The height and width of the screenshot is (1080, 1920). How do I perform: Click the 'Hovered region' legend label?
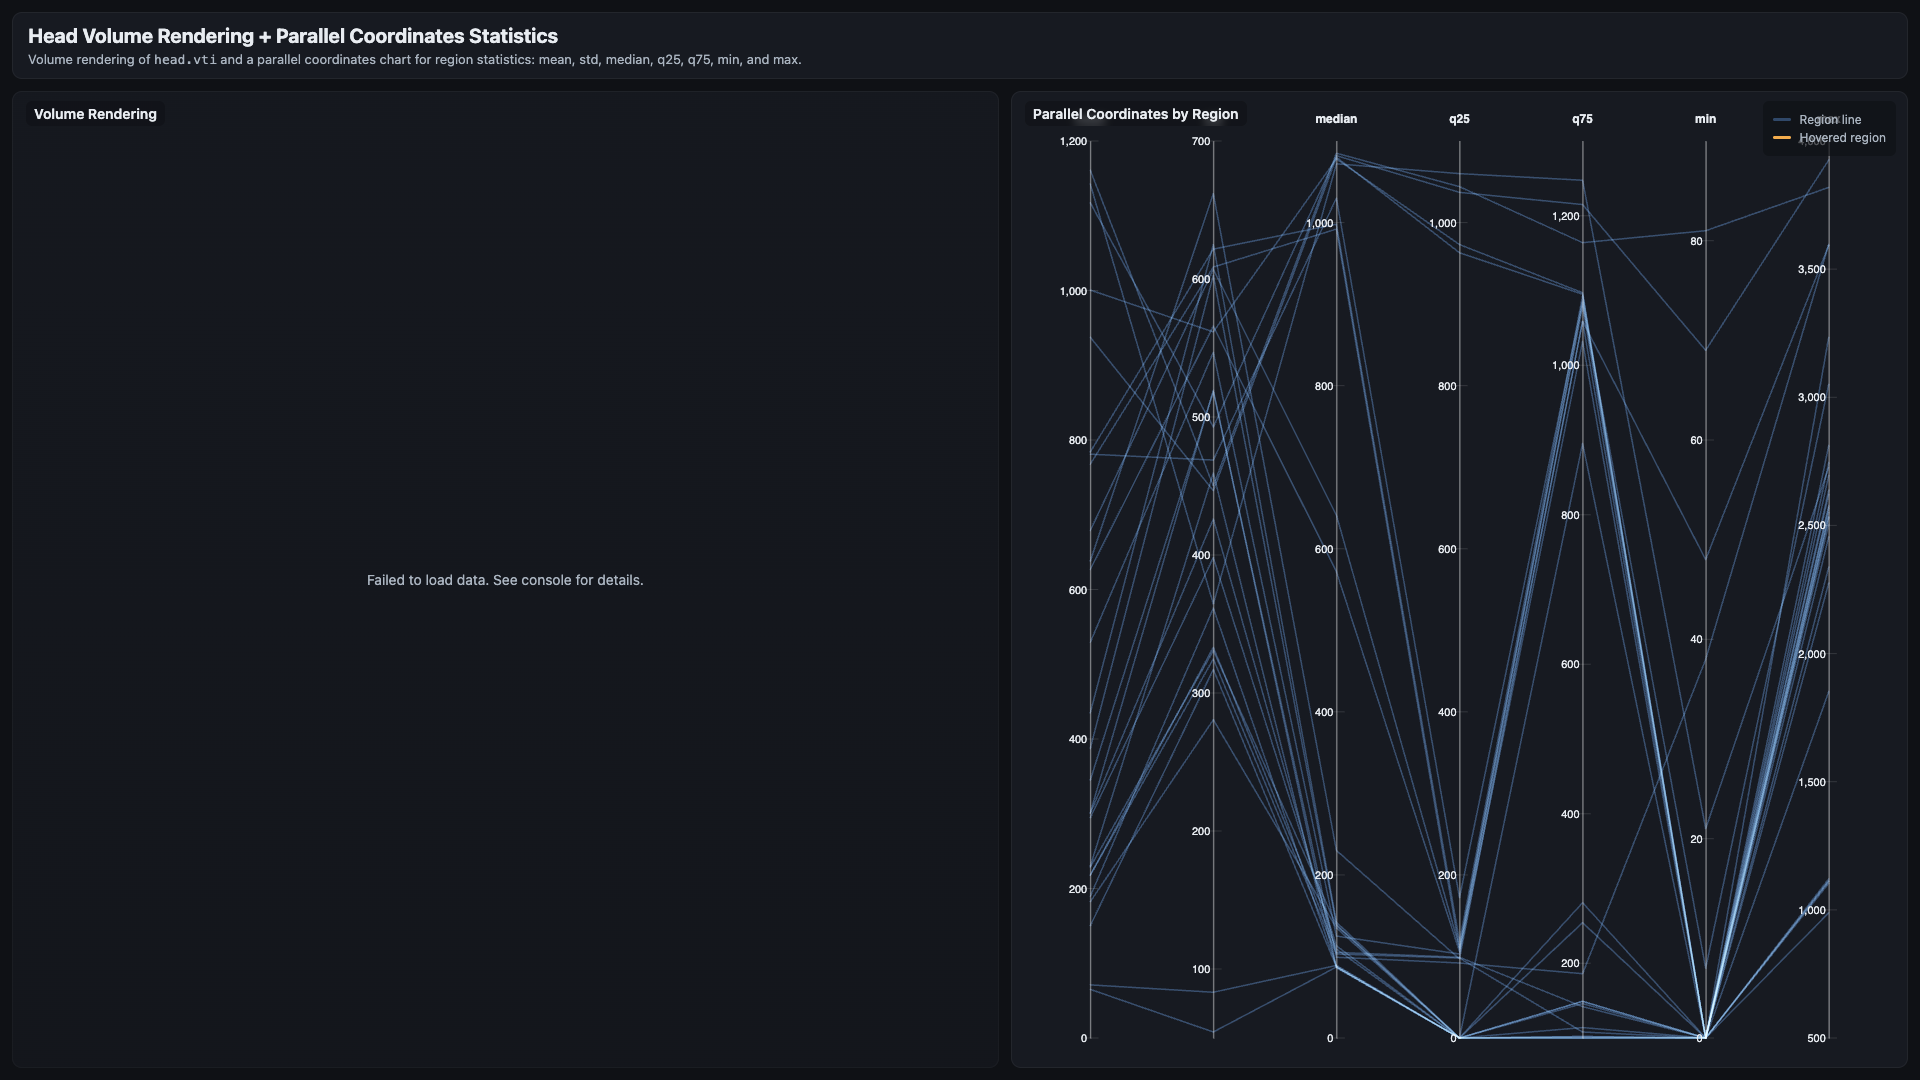1842,138
